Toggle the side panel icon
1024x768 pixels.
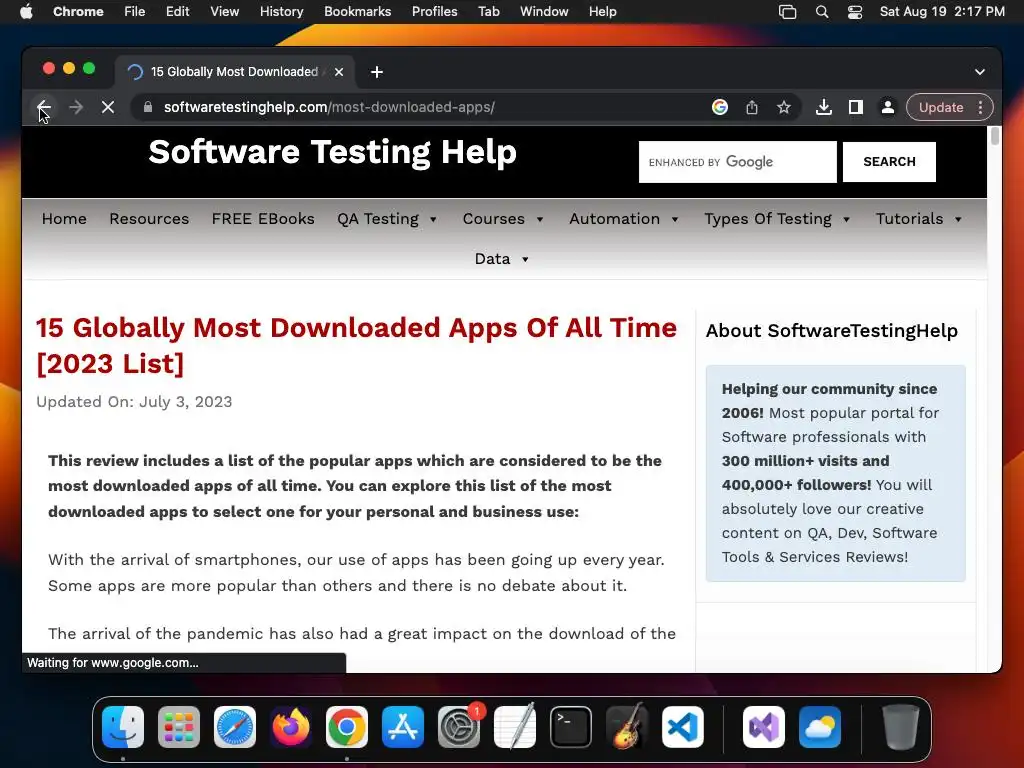[856, 107]
